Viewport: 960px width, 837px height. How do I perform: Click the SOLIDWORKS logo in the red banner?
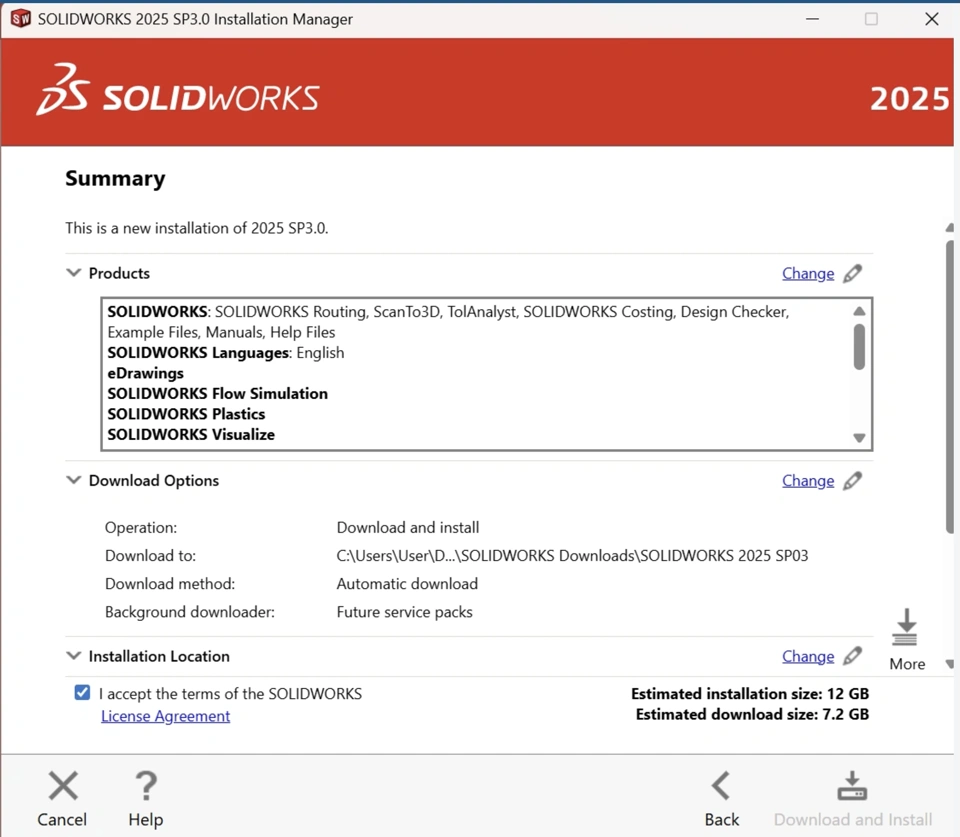(x=178, y=90)
